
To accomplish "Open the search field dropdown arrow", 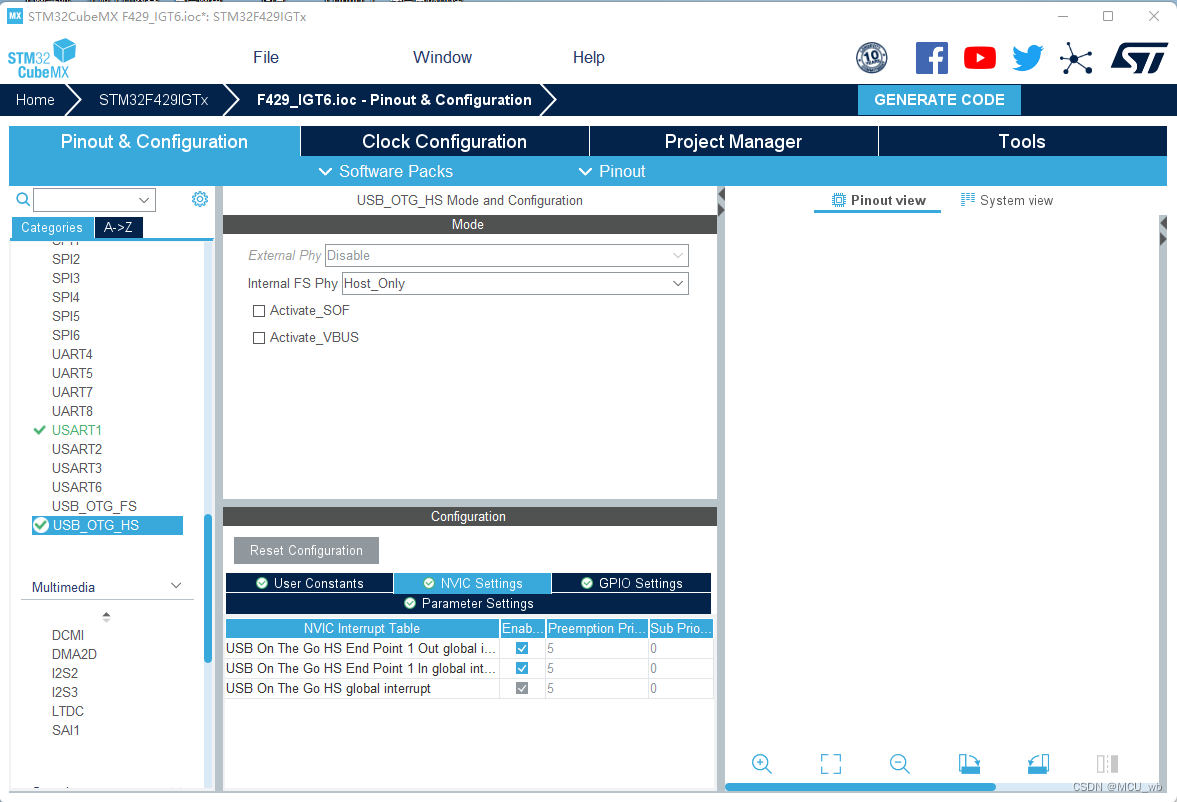I will (144, 200).
